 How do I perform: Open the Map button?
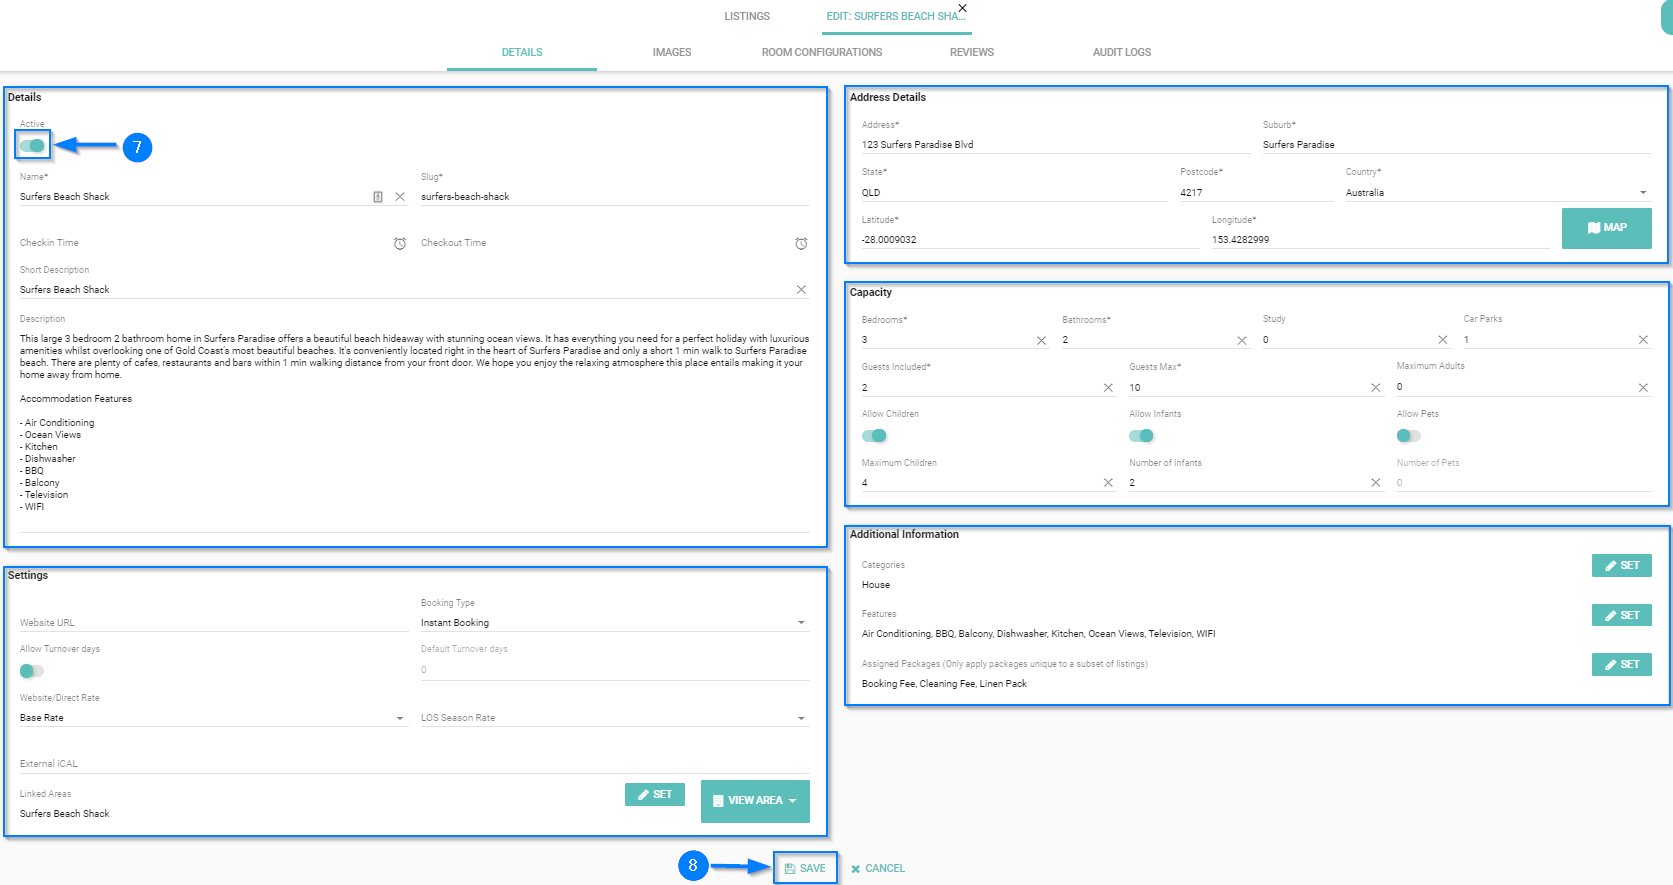[x=1606, y=228]
